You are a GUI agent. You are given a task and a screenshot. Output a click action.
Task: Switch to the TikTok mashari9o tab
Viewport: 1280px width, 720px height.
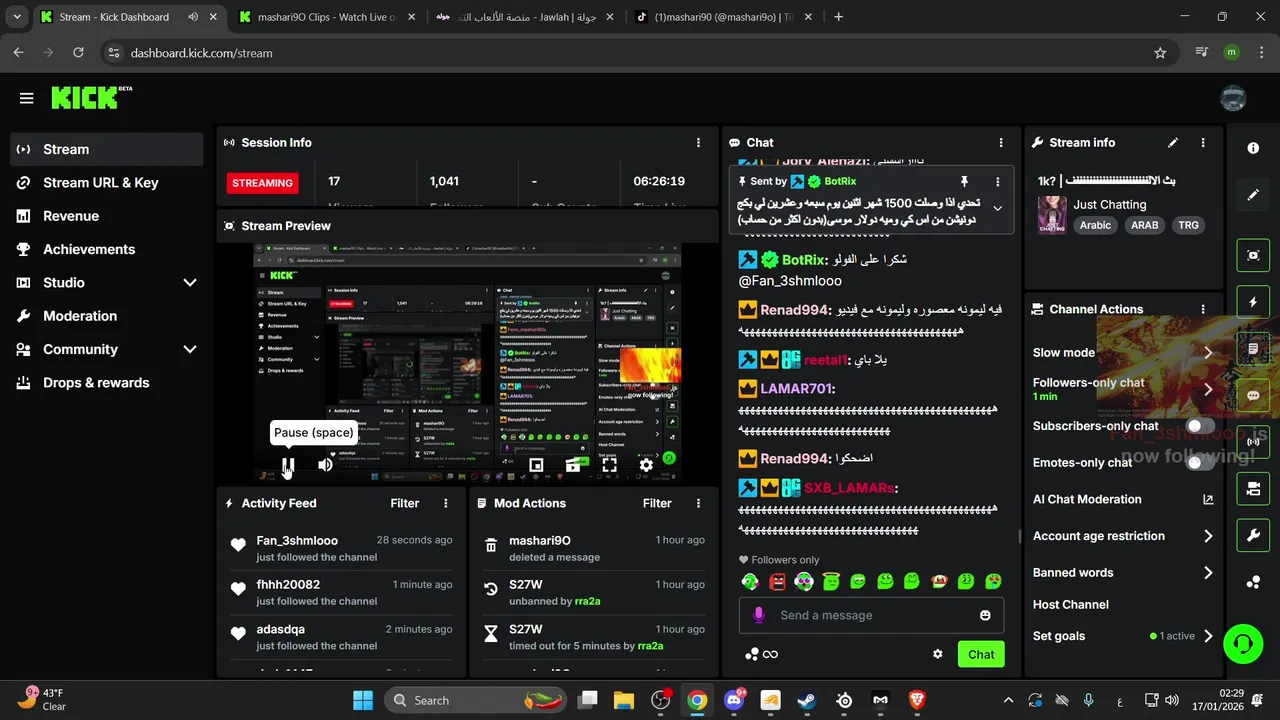tap(724, 17)
